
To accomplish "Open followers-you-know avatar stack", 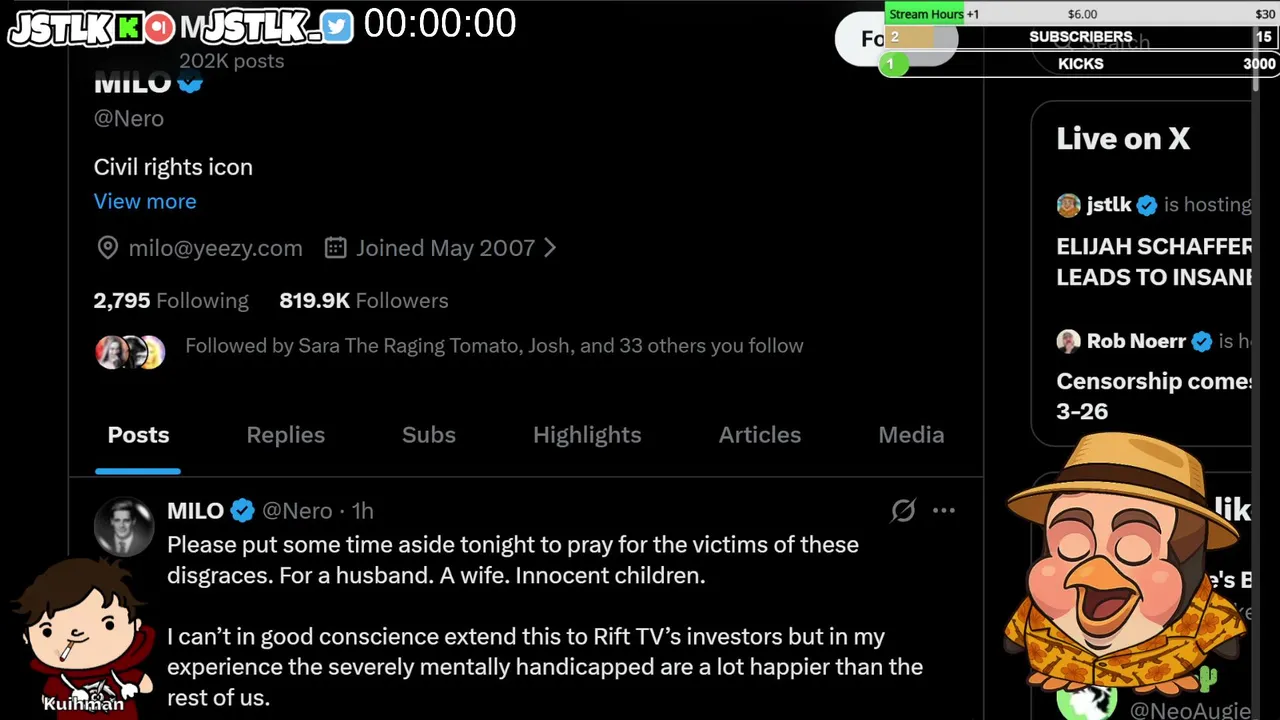I will click(130, 351).
